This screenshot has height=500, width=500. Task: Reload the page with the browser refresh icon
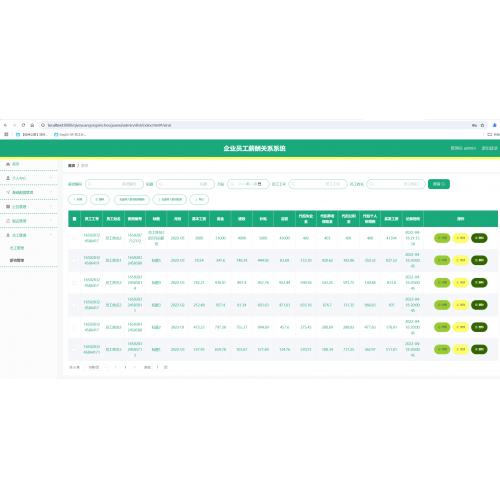(23, 125)
